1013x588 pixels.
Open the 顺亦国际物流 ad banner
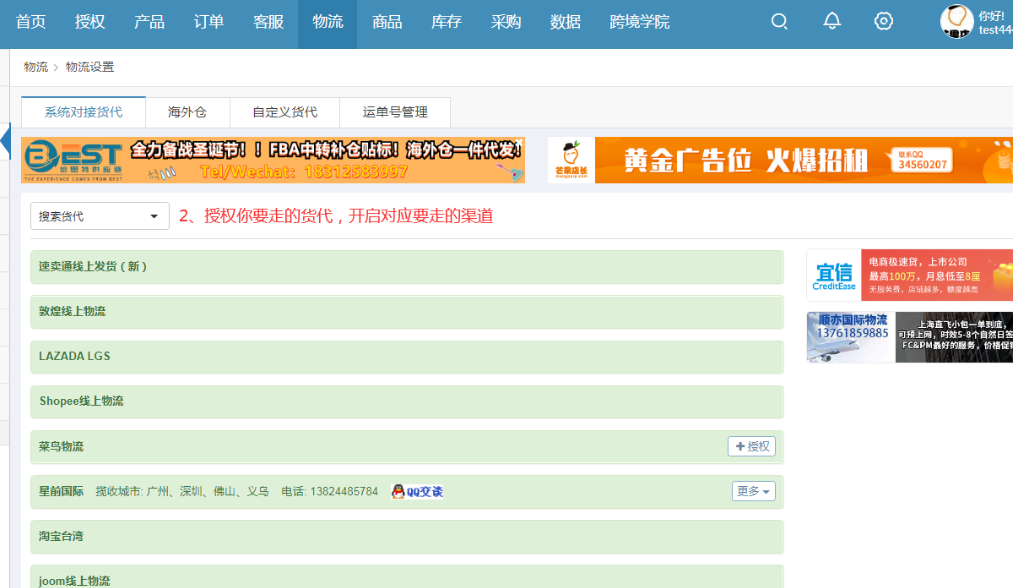(x=910, y=337)
